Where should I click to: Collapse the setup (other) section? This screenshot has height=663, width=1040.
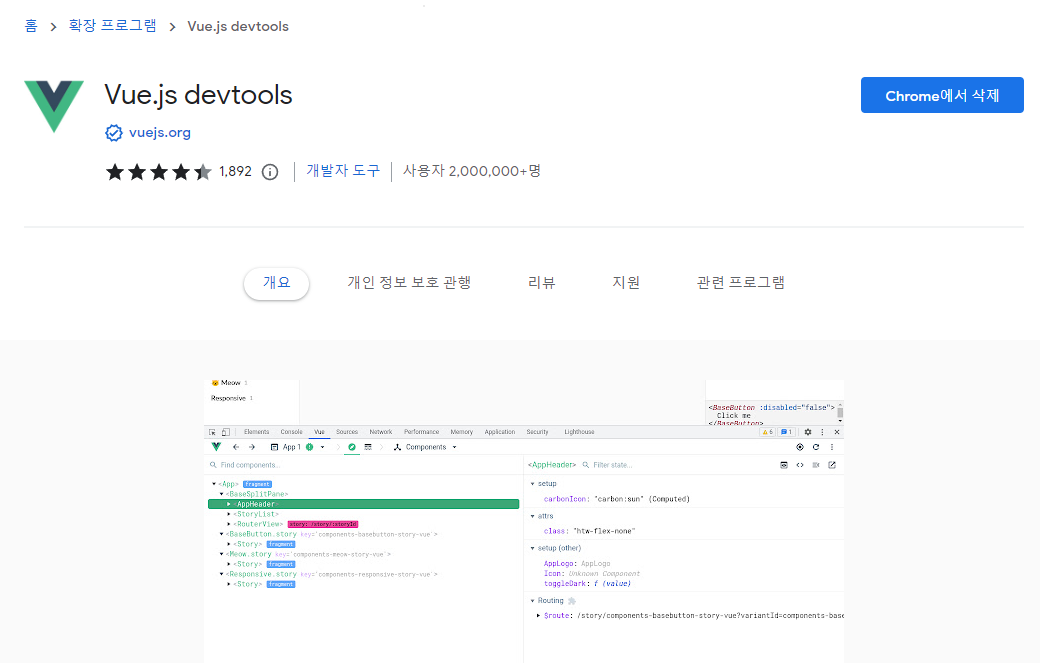[533, 548]
